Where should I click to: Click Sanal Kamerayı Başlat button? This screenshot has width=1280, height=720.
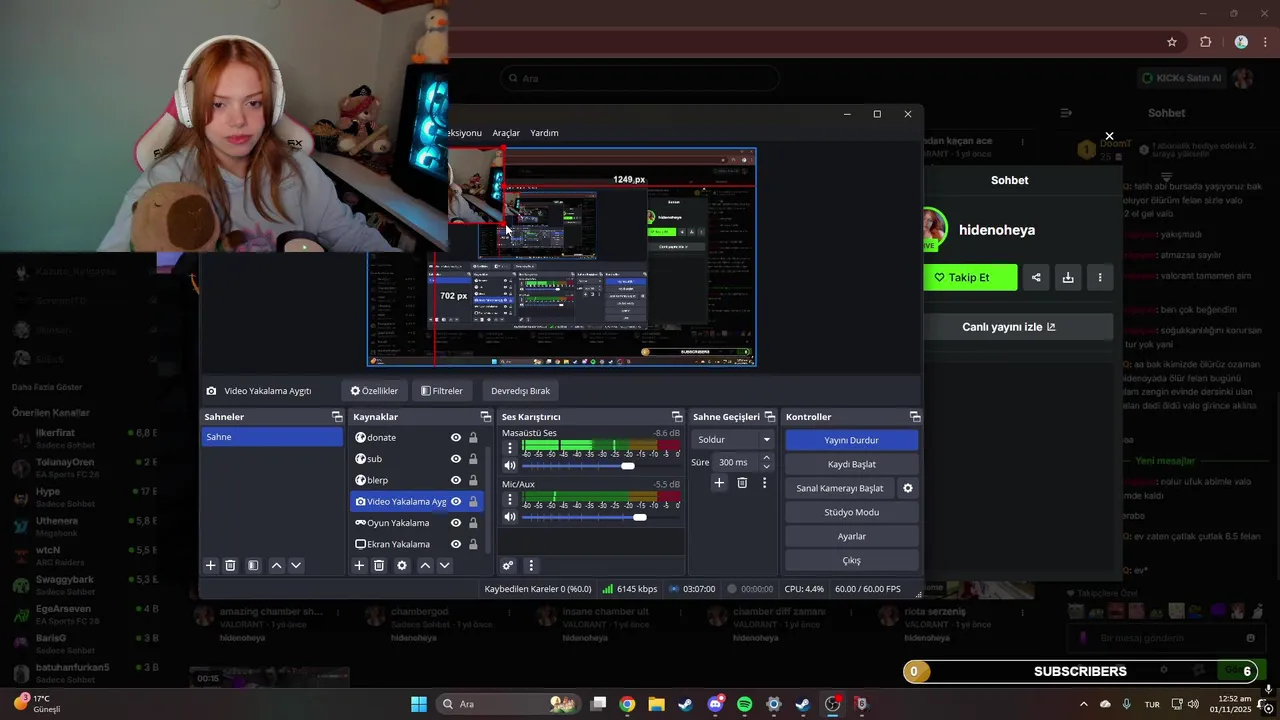pyautogui.click(x=840, y=488)
